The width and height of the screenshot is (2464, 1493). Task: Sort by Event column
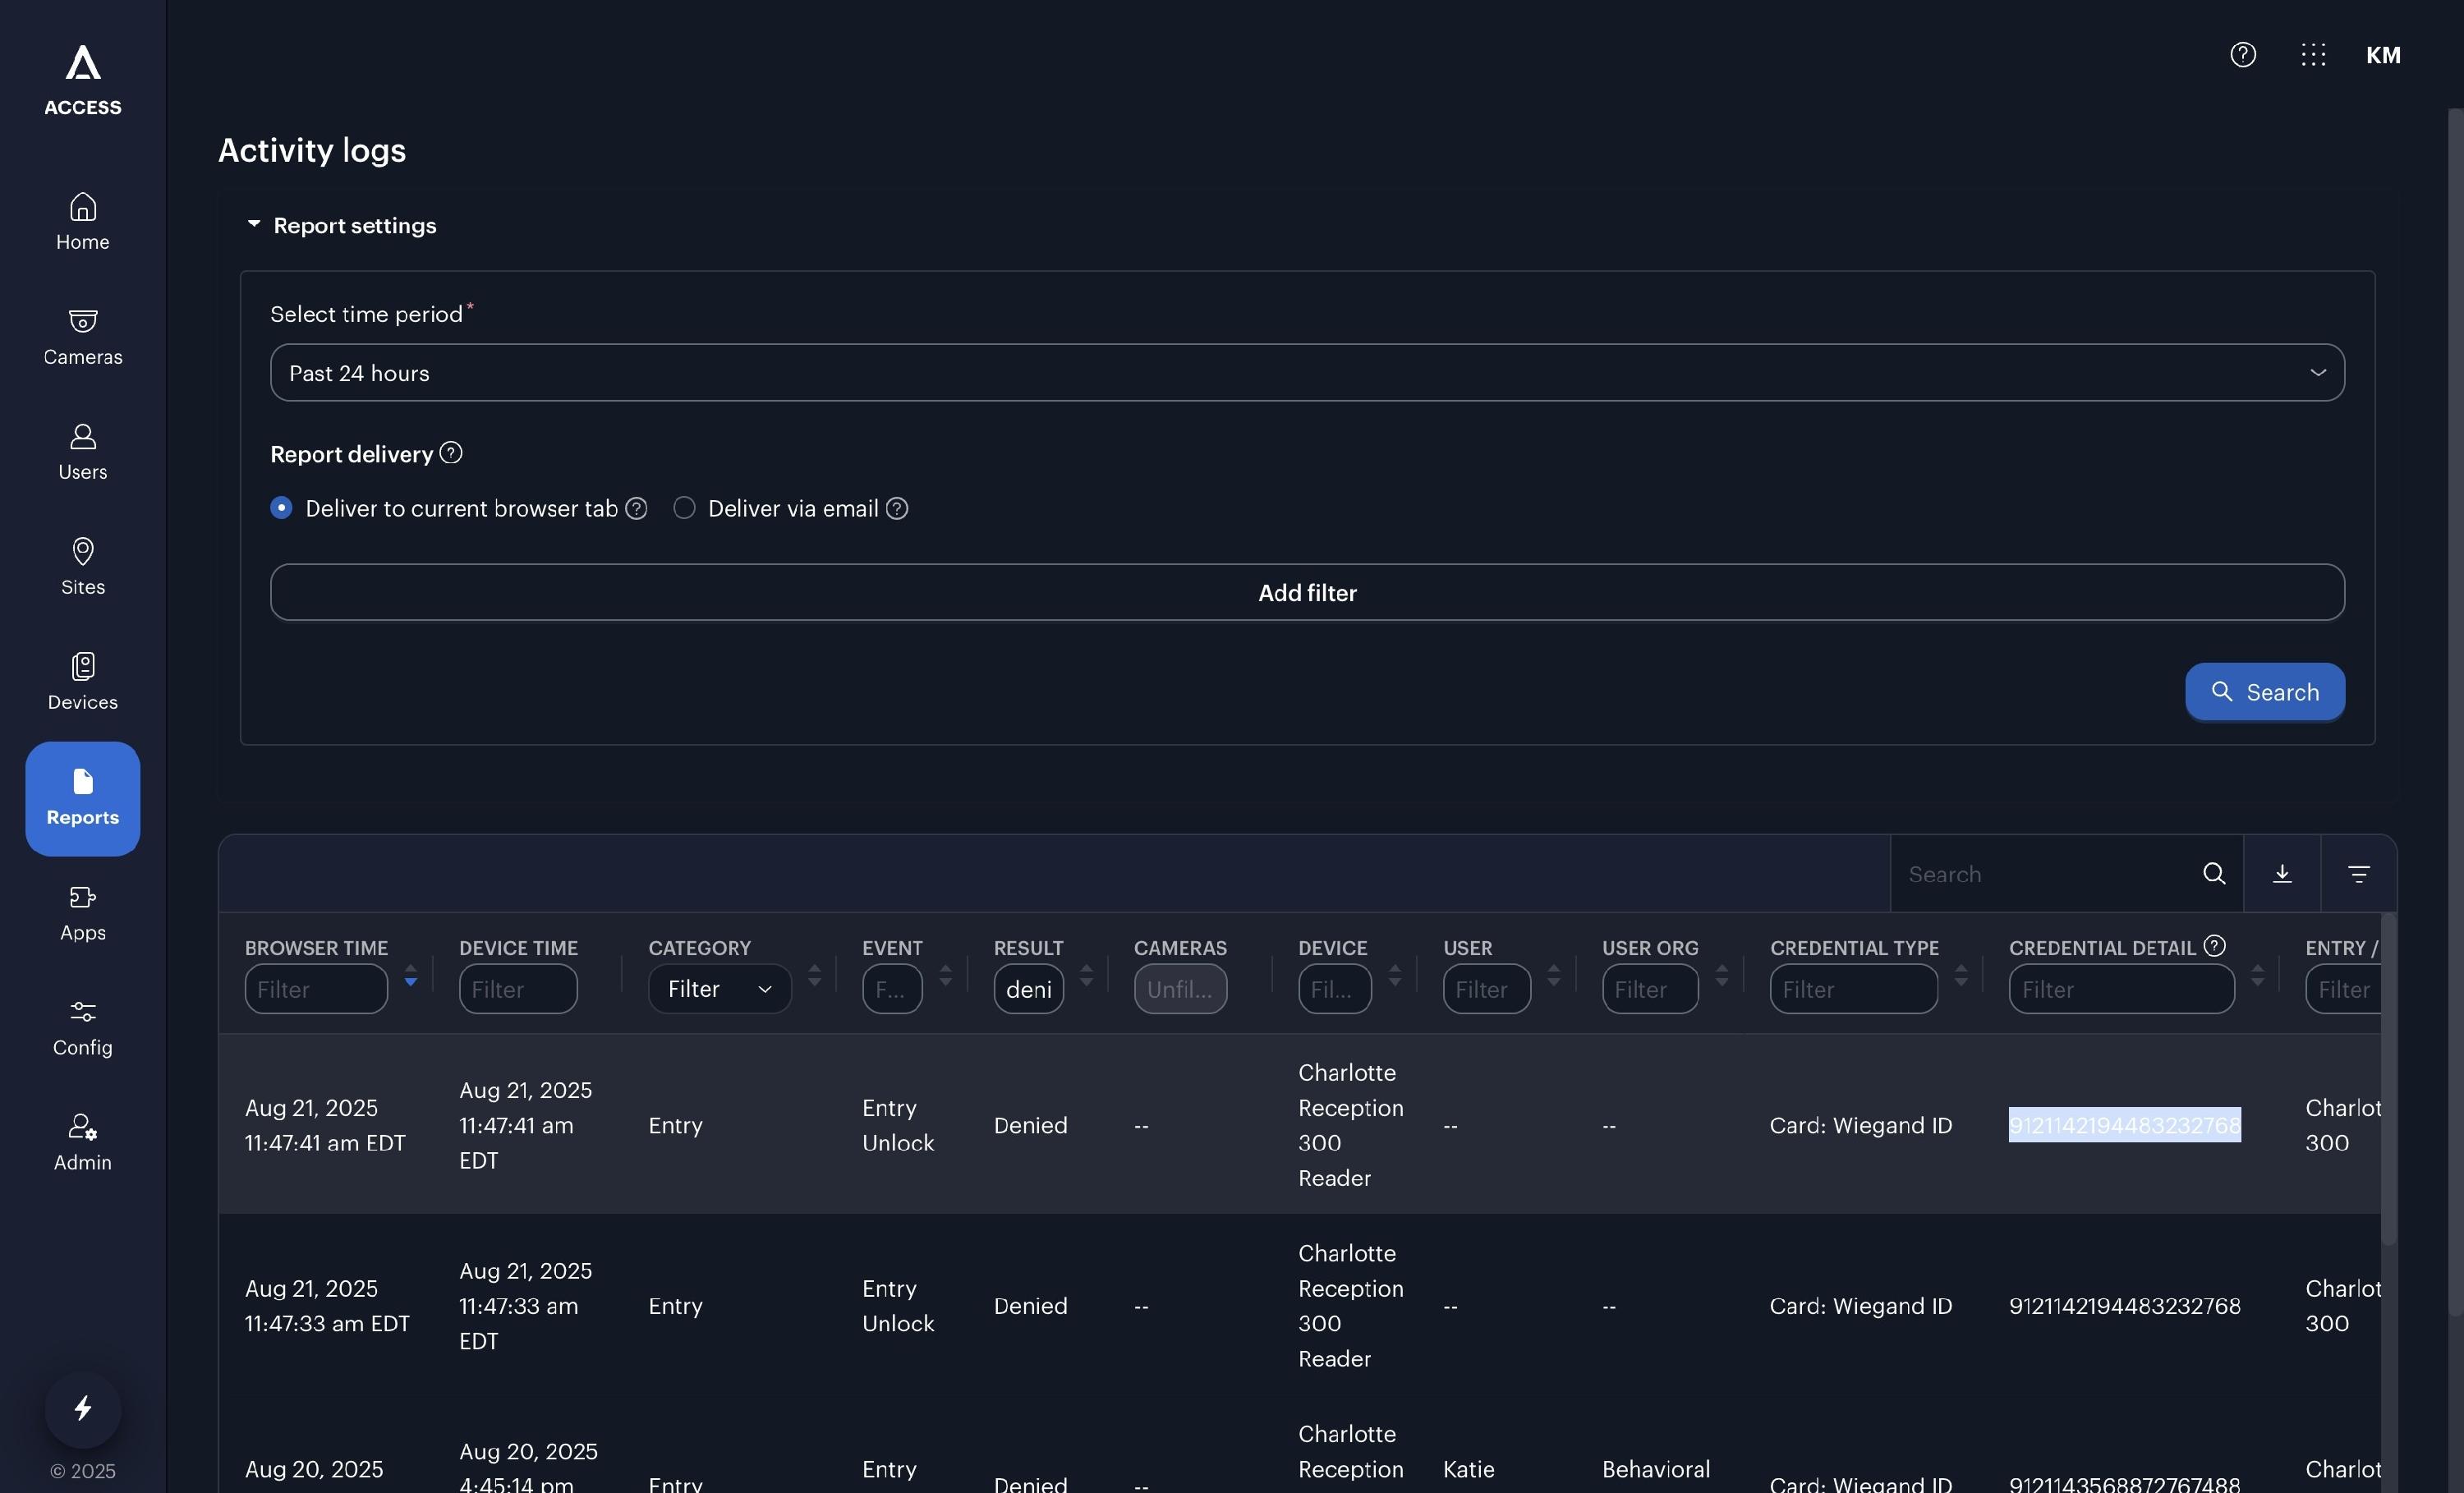945,975
